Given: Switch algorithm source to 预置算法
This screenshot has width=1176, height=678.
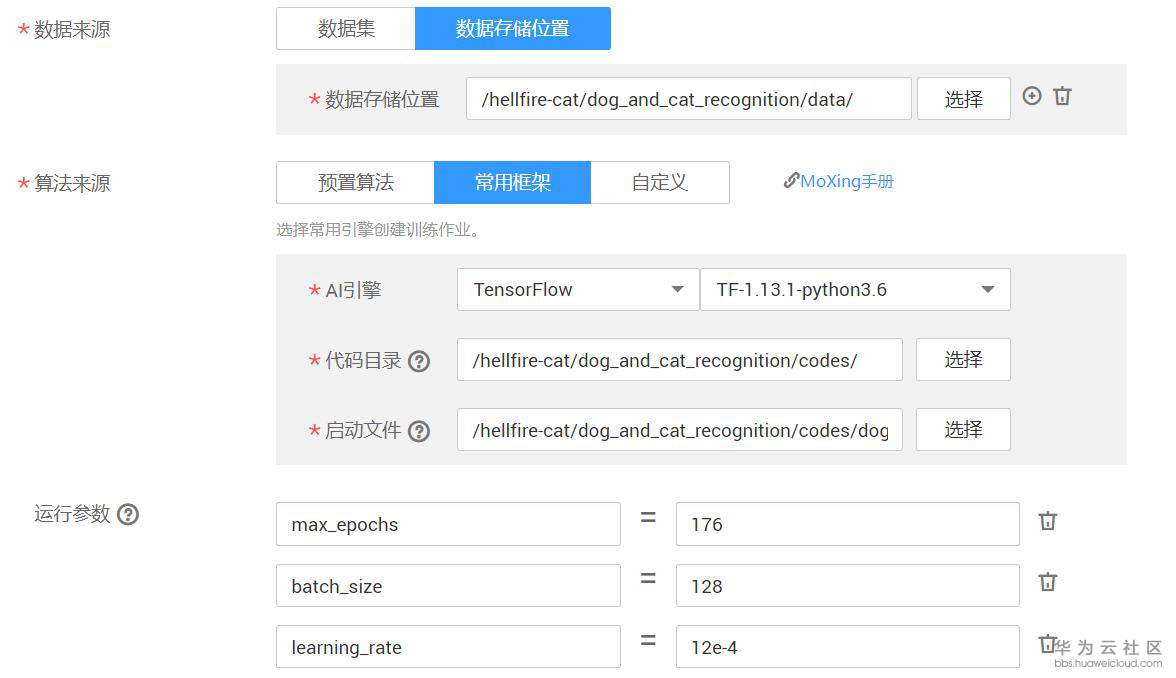Looking at the screenshot, I should 356,182.
